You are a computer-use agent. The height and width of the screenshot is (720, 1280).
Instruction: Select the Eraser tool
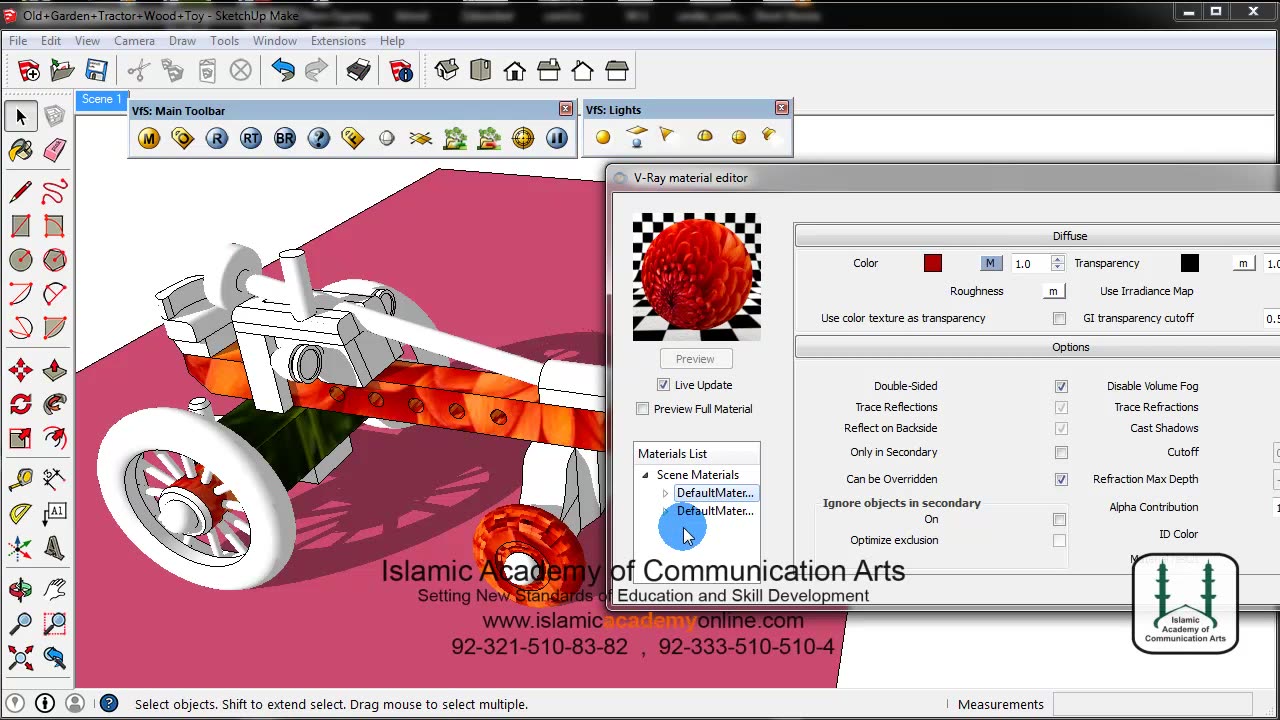[55, 151]
